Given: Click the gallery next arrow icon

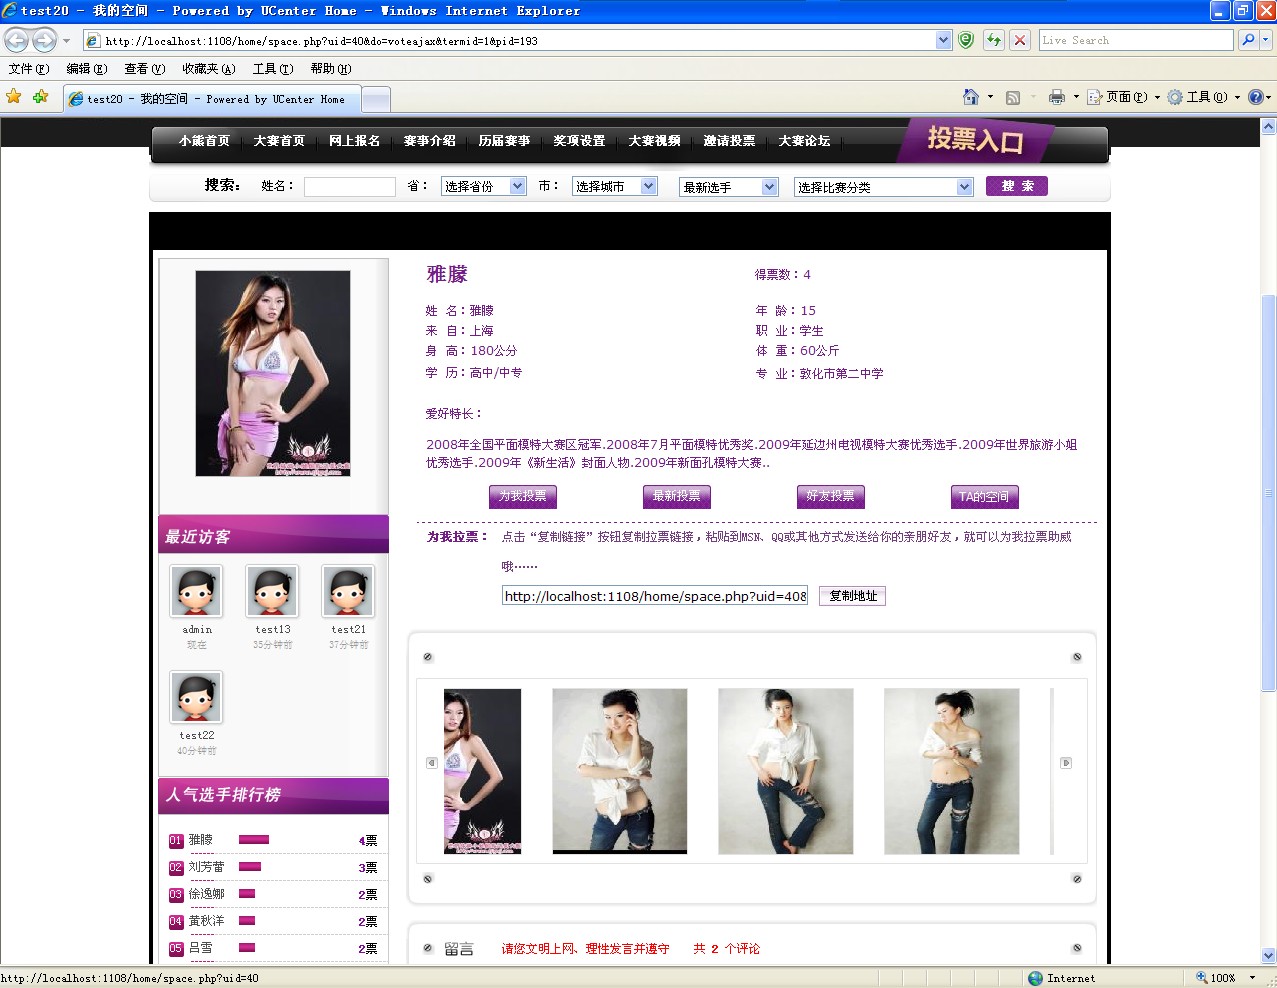Looking at the screenshot, I should (x=1066, y=763).
